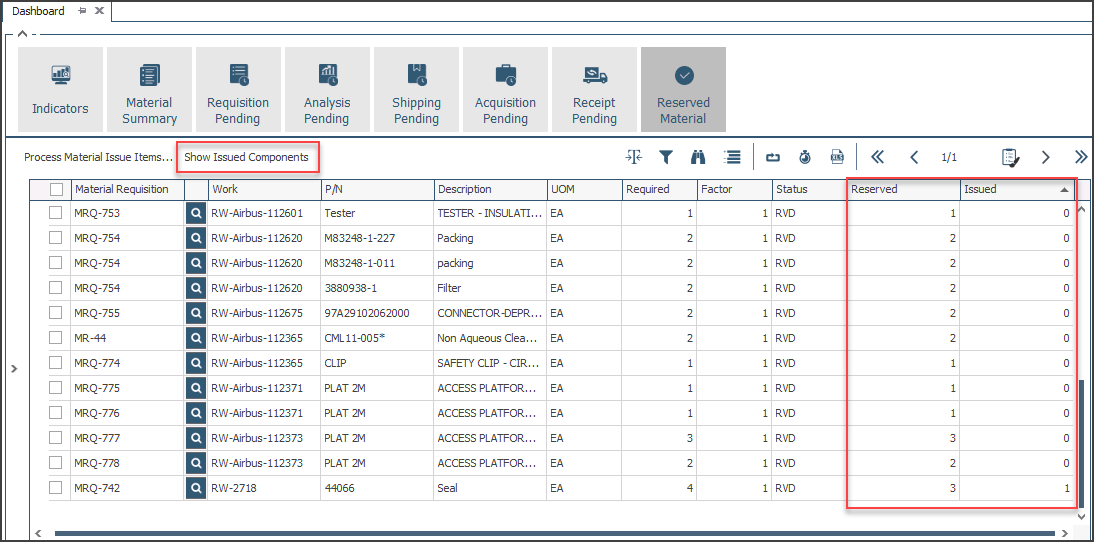The image size is (1097, 542).
Task: Check the M83248-1-227 row checkbox
Action: [55, 238]
